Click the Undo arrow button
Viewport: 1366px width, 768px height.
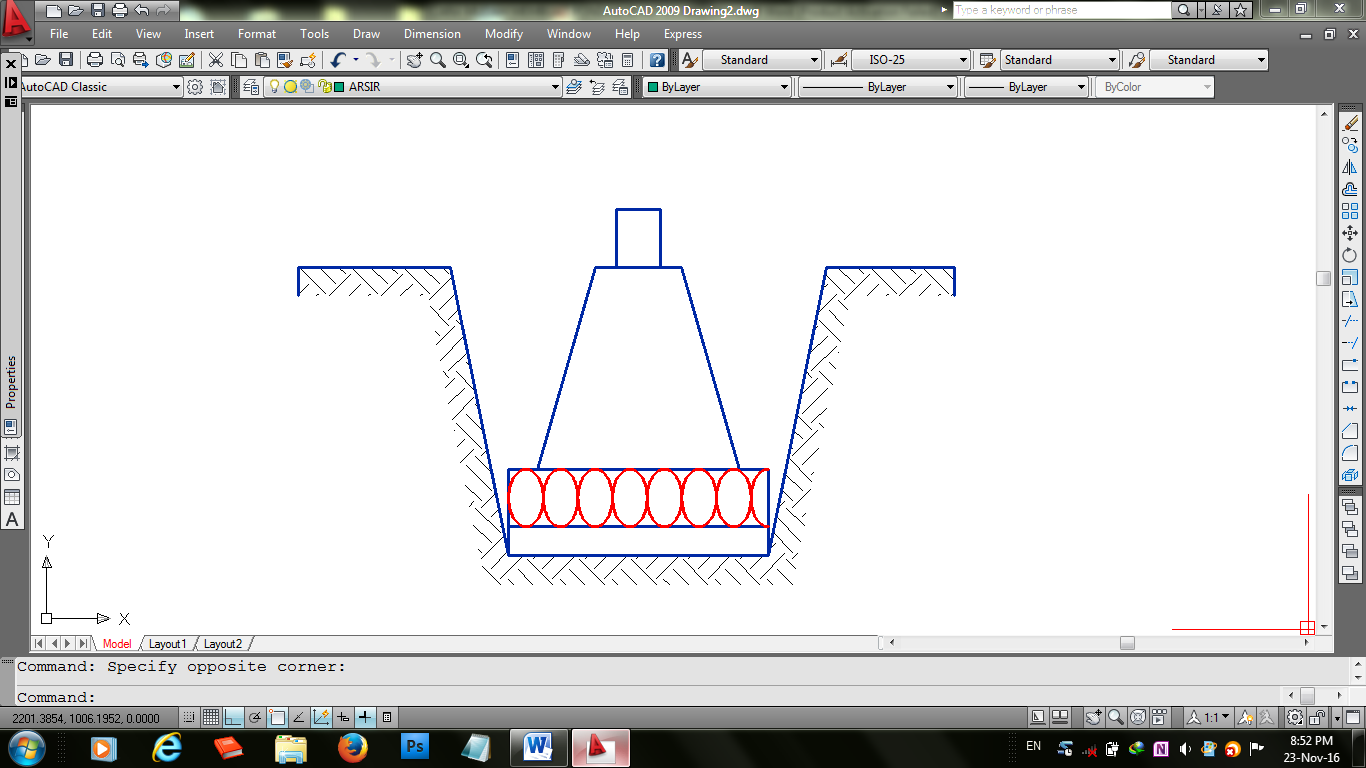click(x=336, y=60)
